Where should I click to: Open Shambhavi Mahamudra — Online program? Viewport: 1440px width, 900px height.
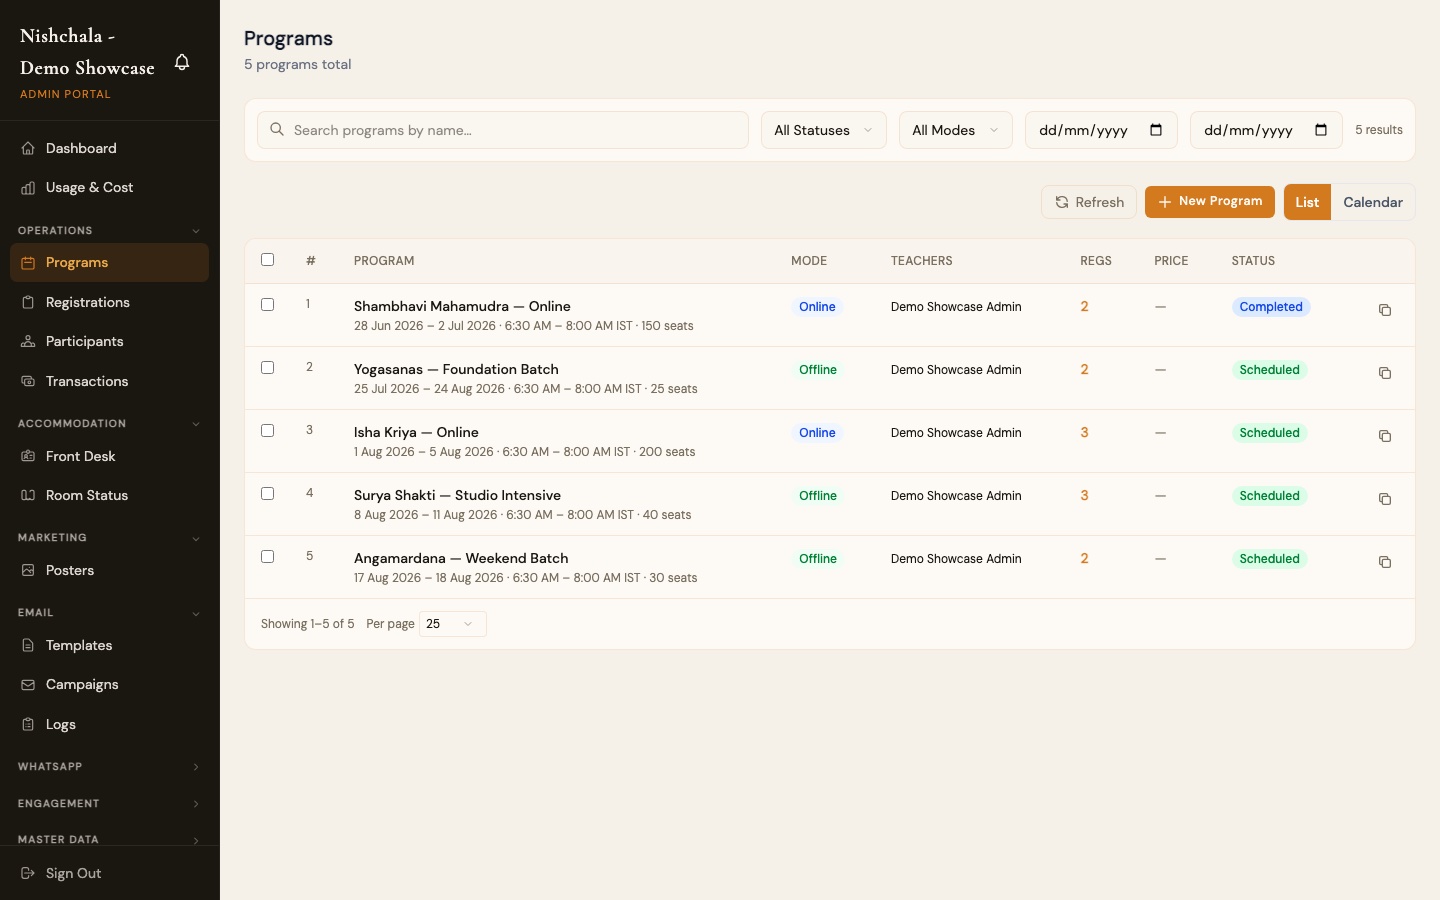462,306
